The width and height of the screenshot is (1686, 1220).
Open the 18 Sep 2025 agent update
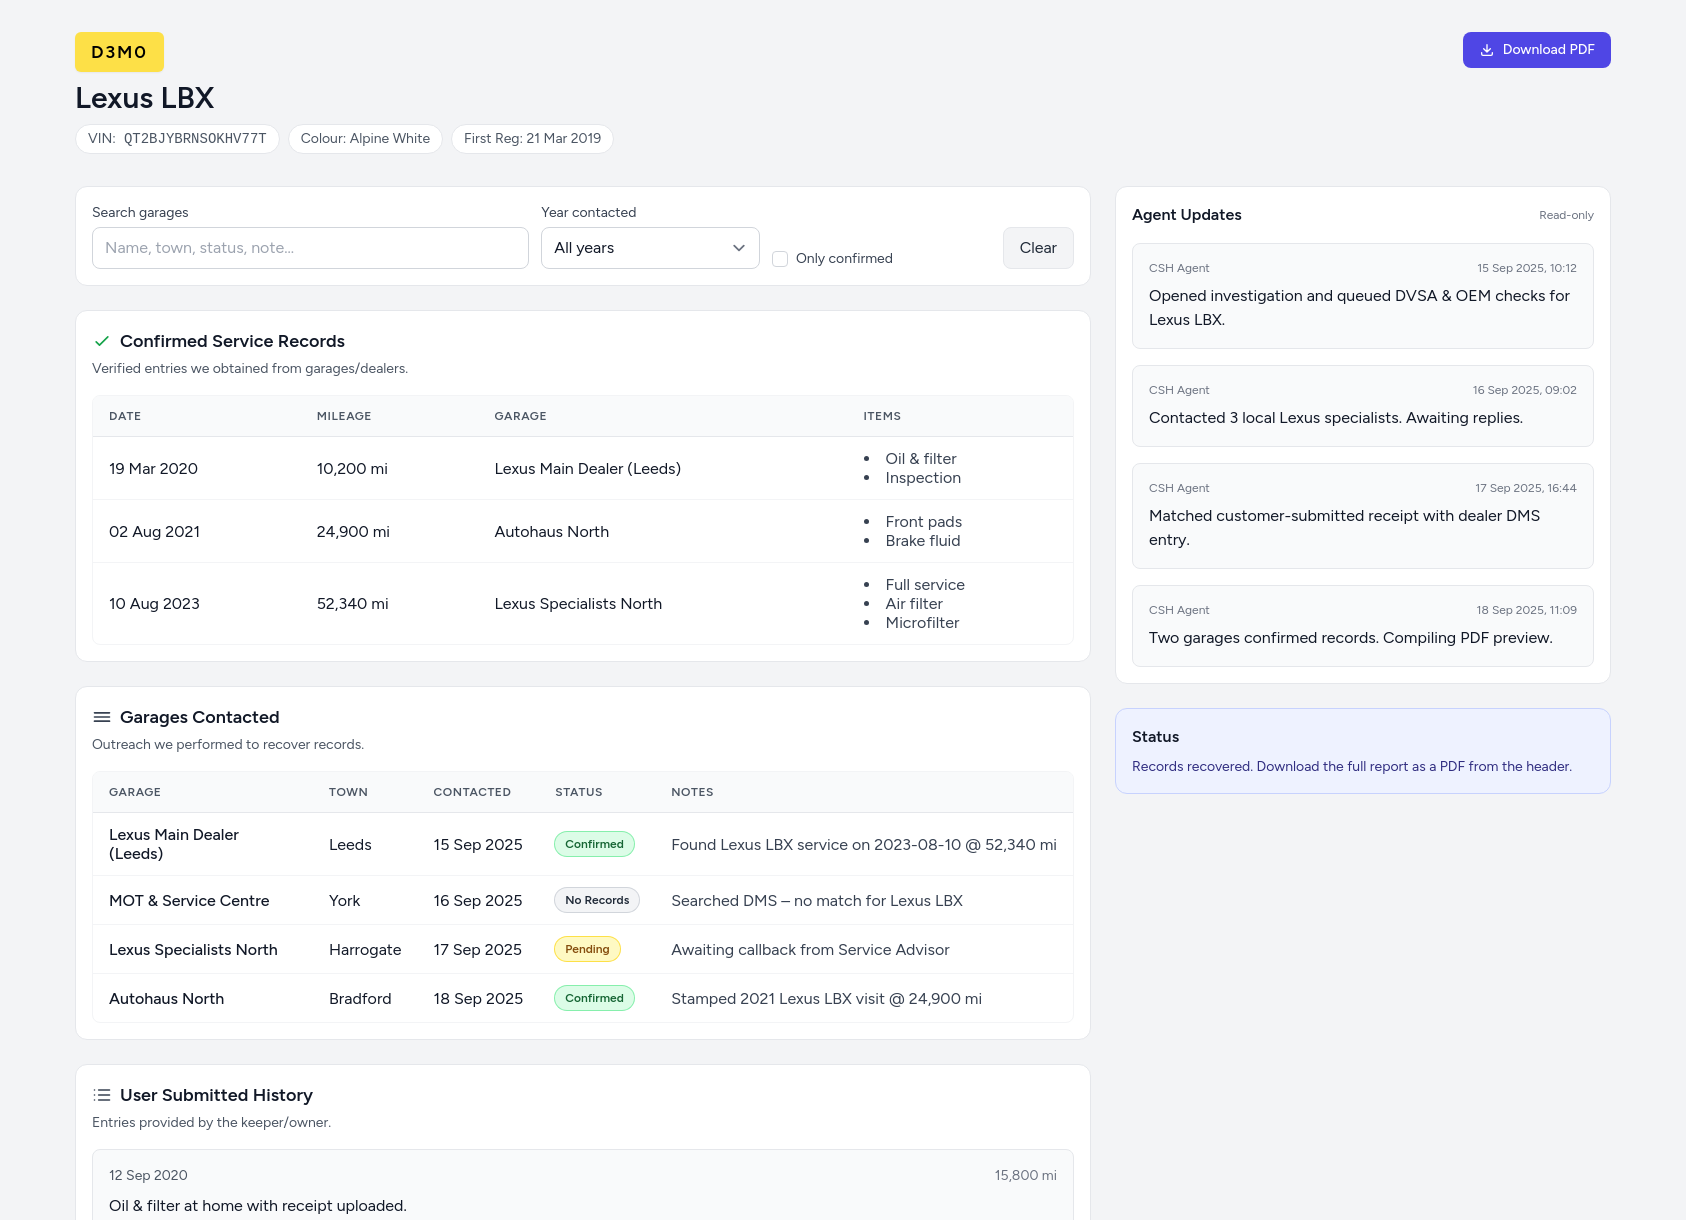pos(1362,626)
